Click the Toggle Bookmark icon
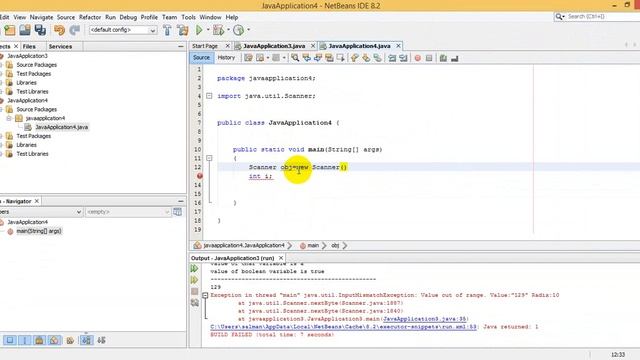This screenshot has width=640, height=360. [378, 58]
